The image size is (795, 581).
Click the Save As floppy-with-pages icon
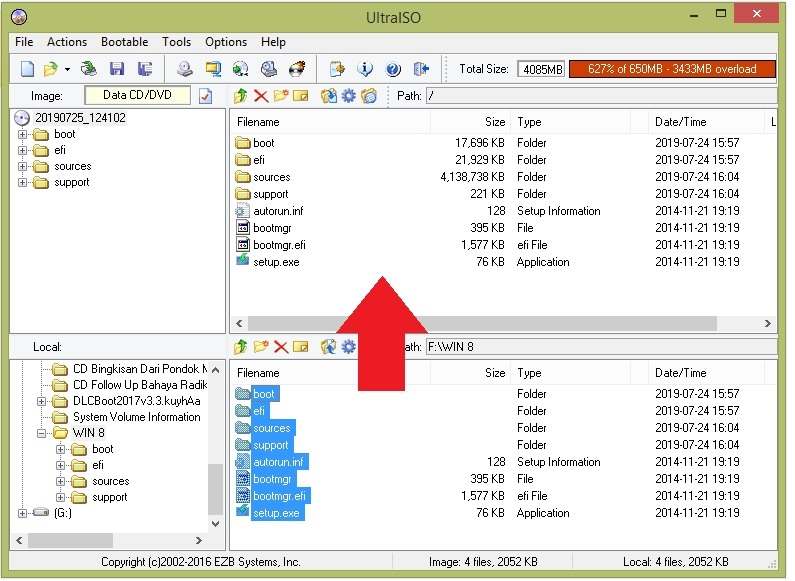(145, 69)
